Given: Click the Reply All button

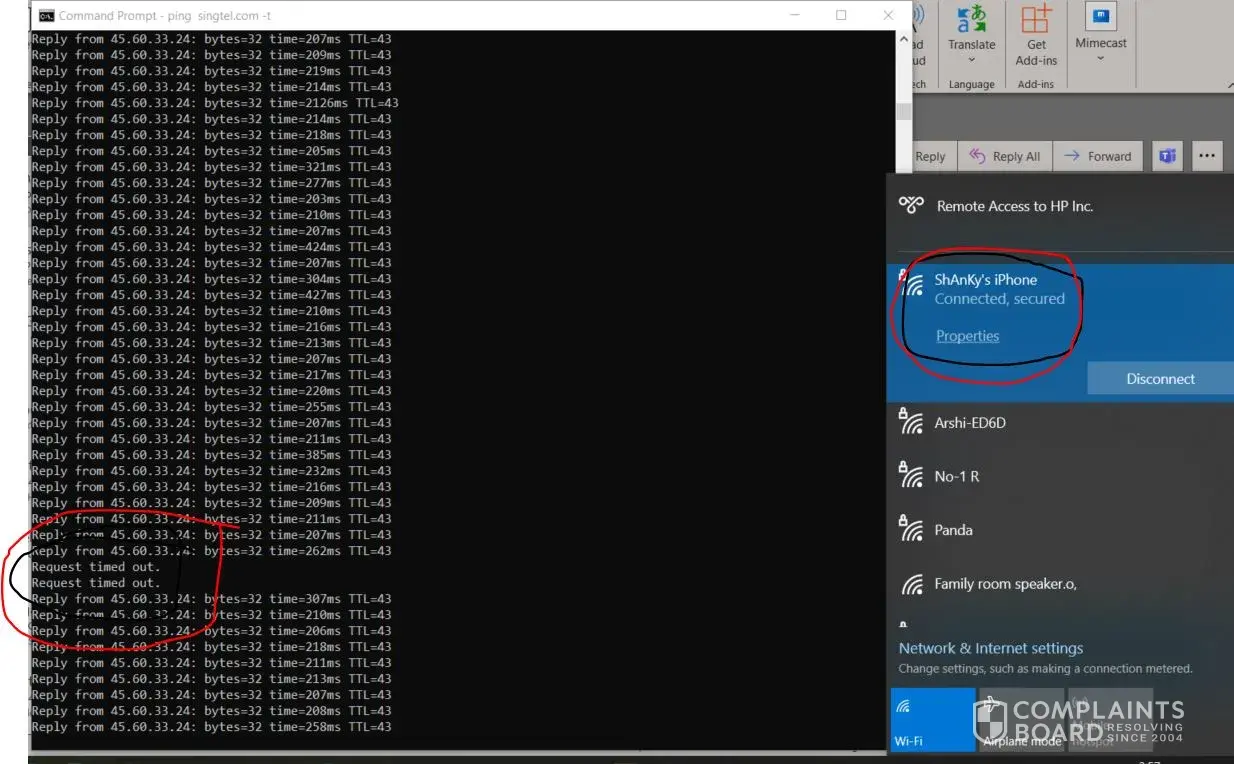Looking at the screenshot, I should pos(1005,156).
